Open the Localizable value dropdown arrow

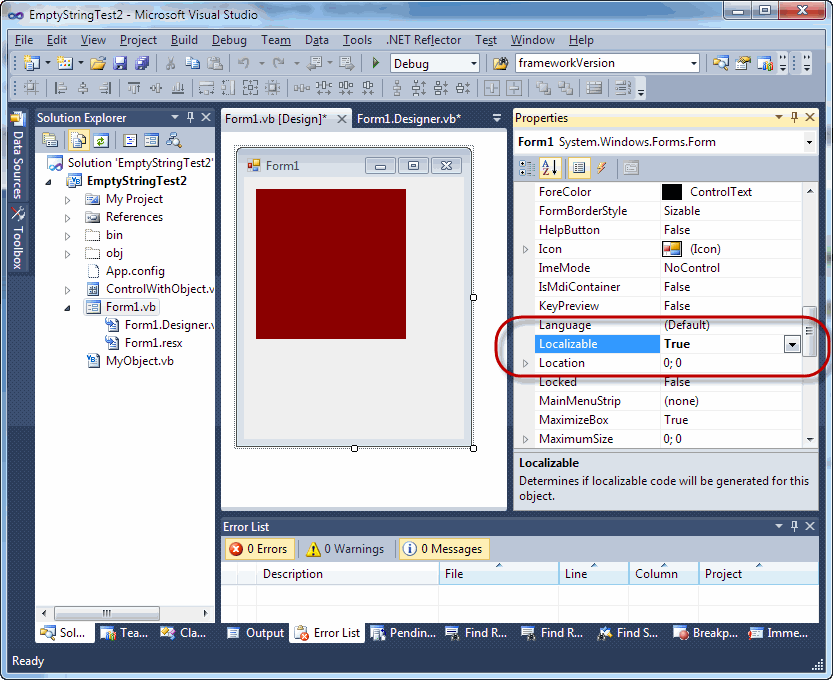click(792, 344)
